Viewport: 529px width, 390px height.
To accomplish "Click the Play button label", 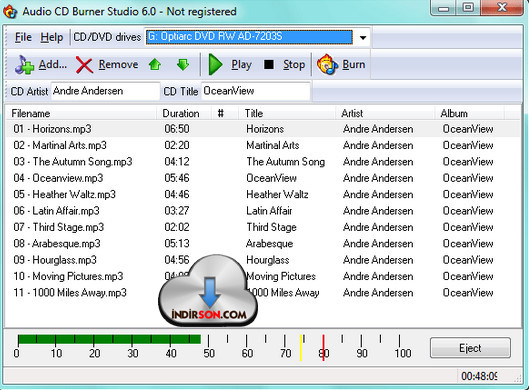I will click(242, 64).
